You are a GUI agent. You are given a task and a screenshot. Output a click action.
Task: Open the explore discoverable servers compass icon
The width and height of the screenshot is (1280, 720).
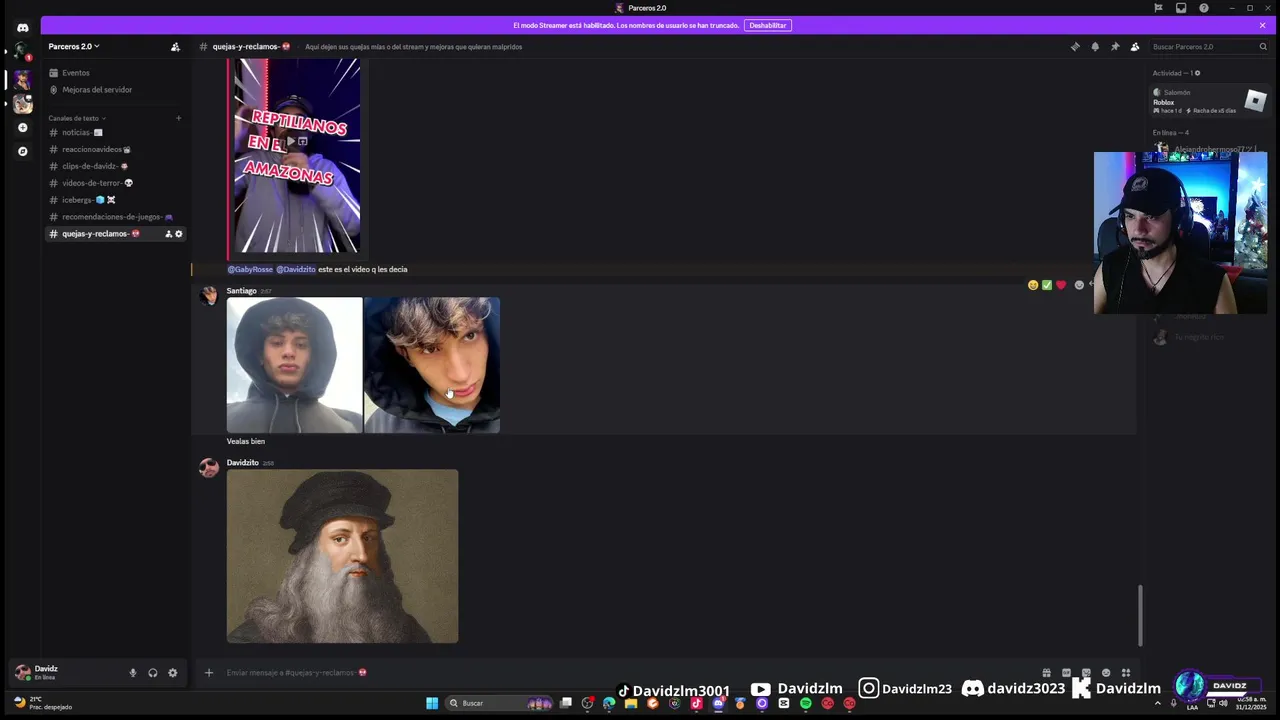[22, 152]
